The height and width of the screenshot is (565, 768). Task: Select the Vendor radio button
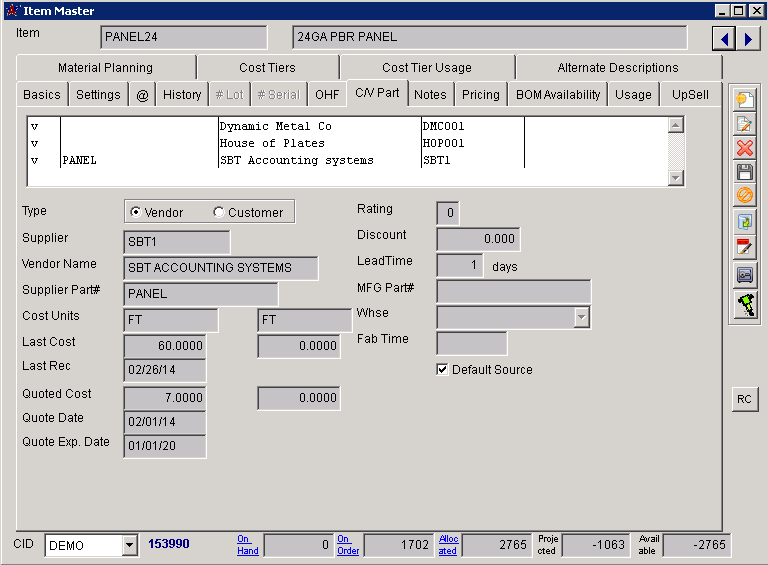click(136, 212)
